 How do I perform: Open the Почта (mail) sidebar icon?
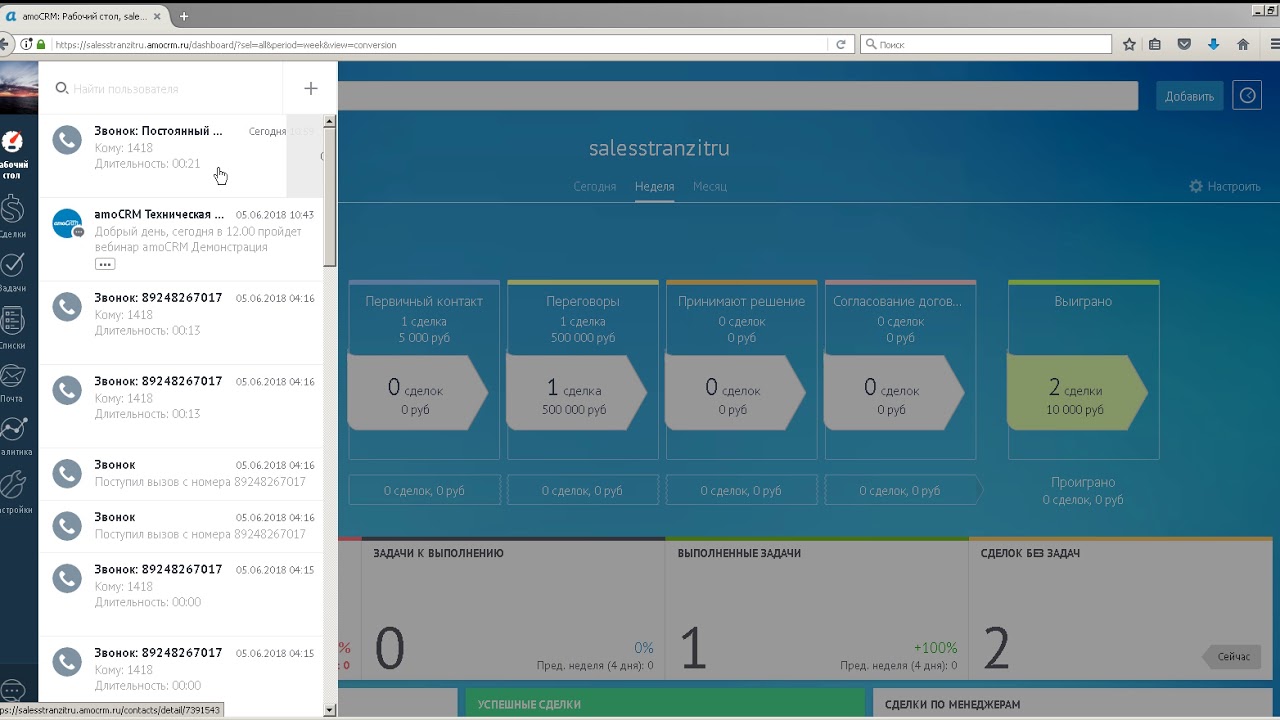pyautogui.click(x=12, y=376)
